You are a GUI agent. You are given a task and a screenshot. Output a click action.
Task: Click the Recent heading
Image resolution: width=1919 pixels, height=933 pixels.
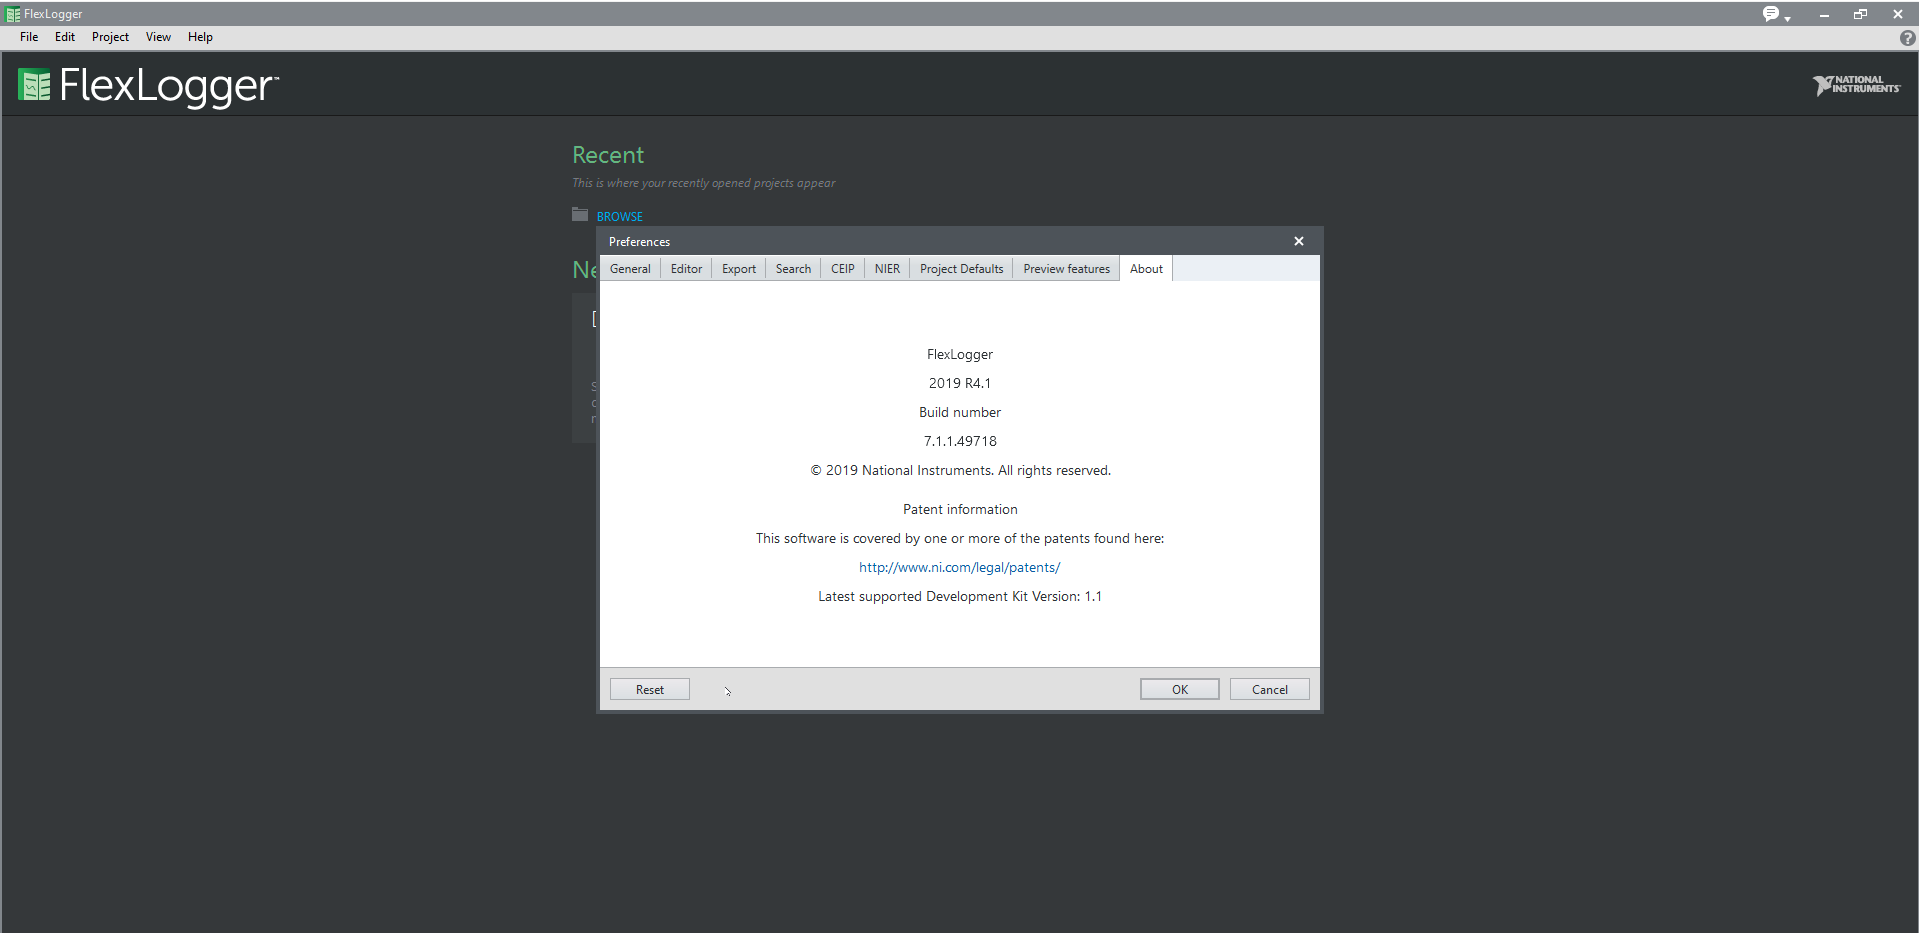pos(608,155)
